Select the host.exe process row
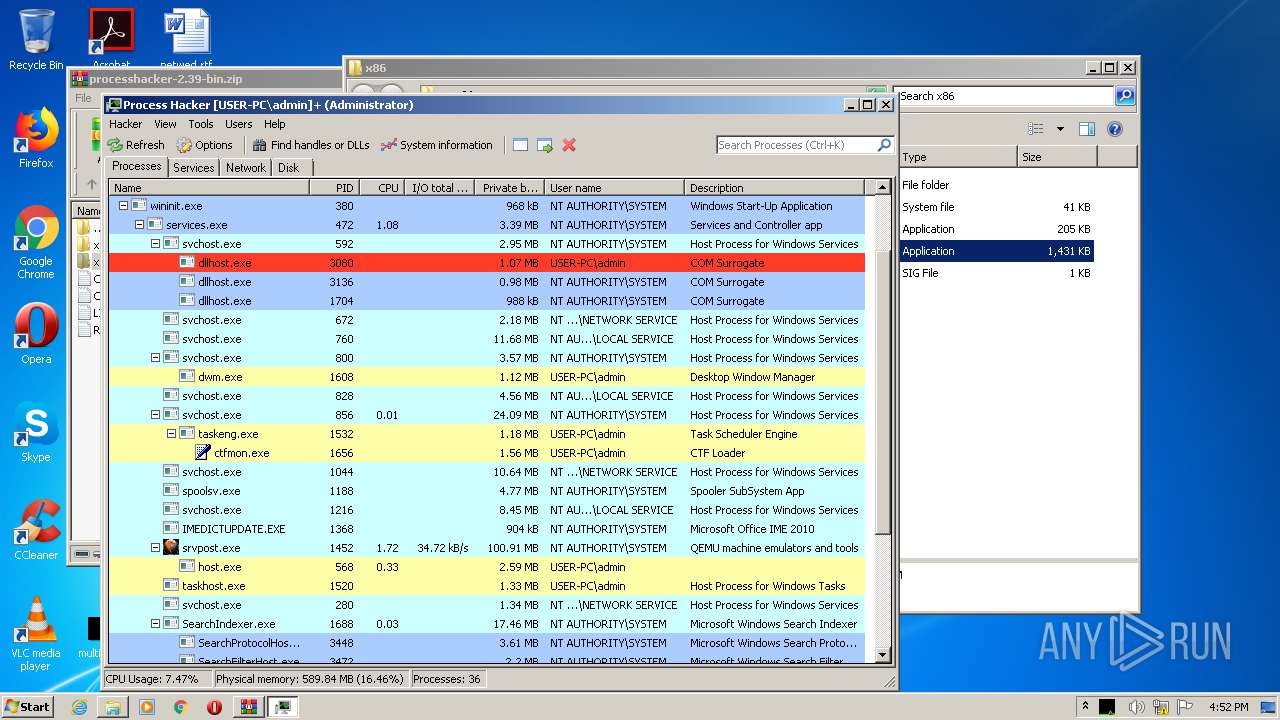 coord(487,567)
